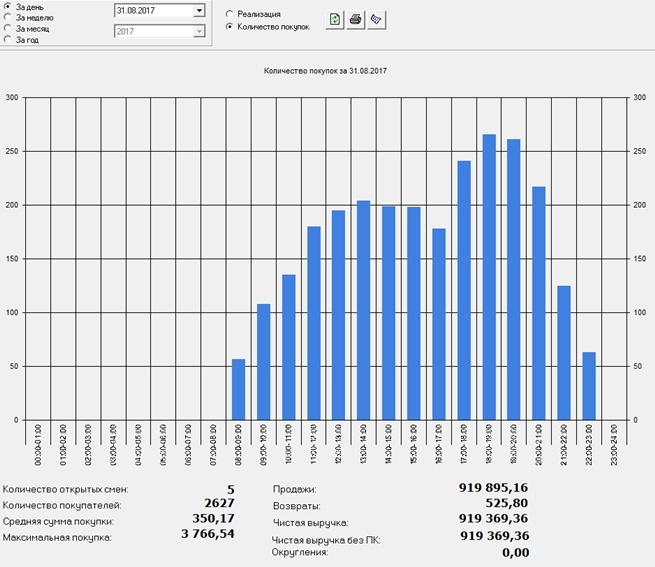Click the 22:00-23:00 bar in the chart
Viewport: 655px width, 567px height.
589,386
